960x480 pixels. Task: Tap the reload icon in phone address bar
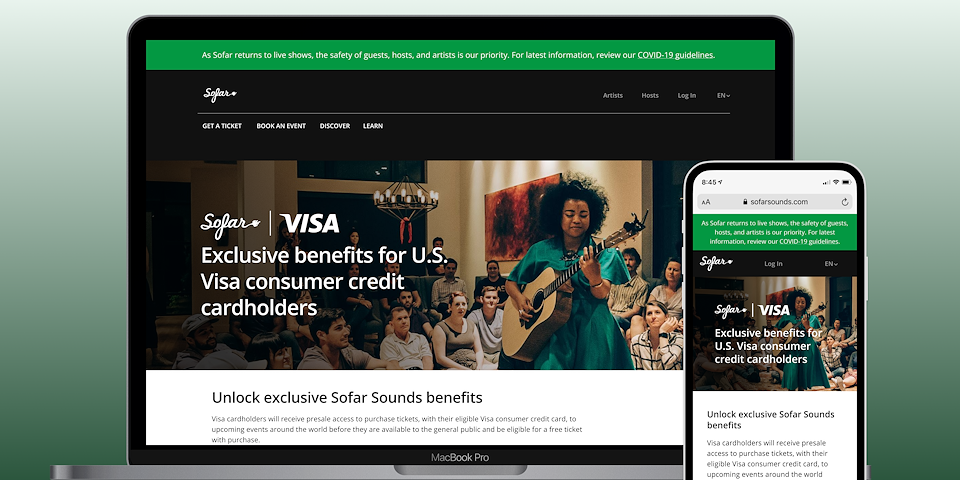tap(845, 202)
